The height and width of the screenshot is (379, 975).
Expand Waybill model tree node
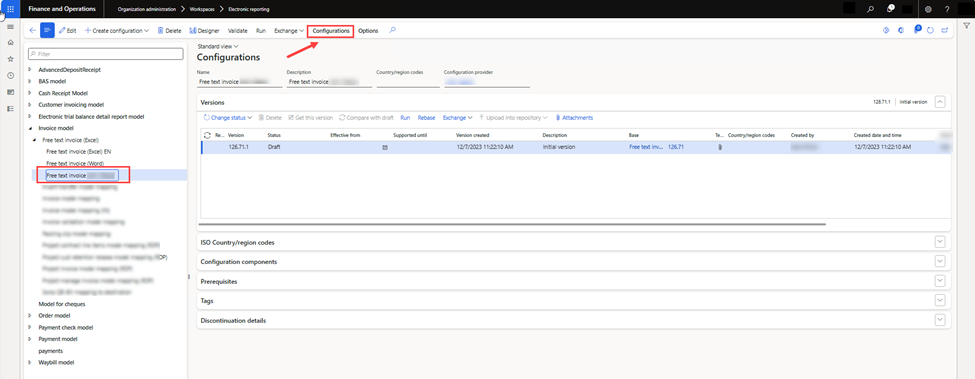[x=30, y=362]
